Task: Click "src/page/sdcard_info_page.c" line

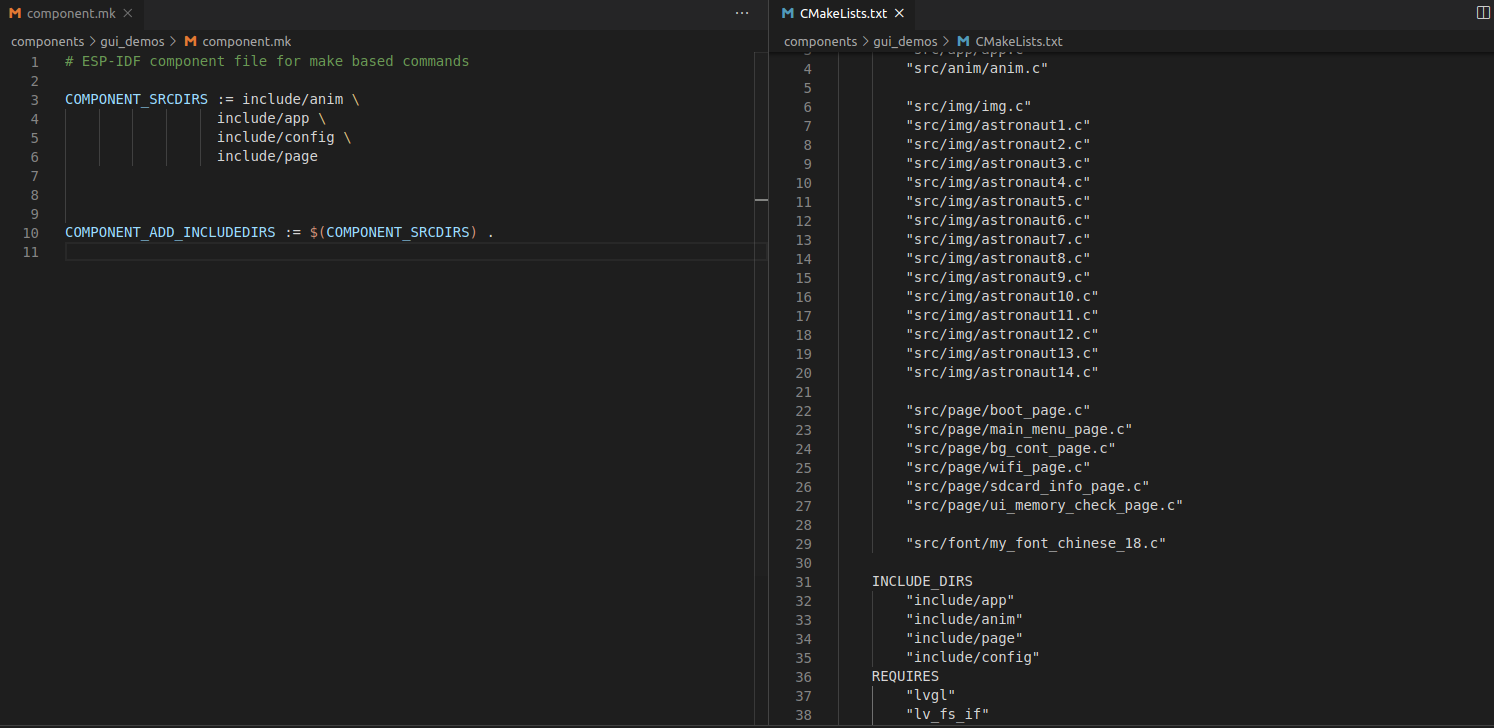Action: point(1027,487)
